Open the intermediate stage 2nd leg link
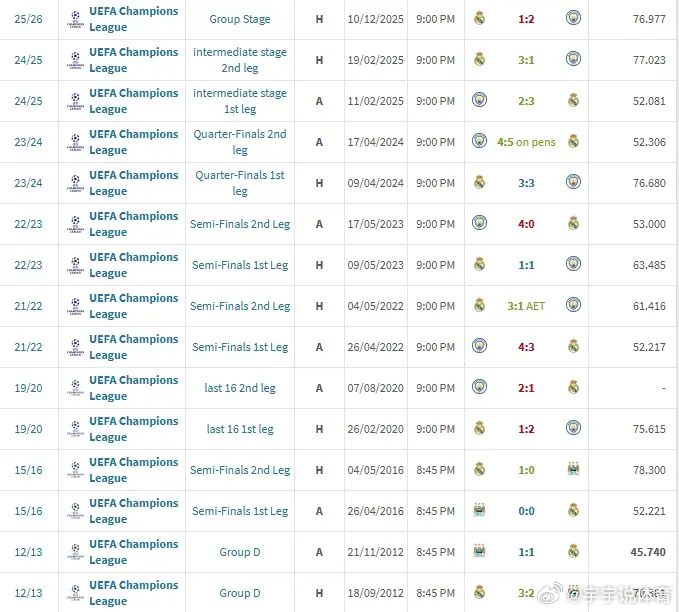This screenshot has width=679, height=612. click(240, 60)
